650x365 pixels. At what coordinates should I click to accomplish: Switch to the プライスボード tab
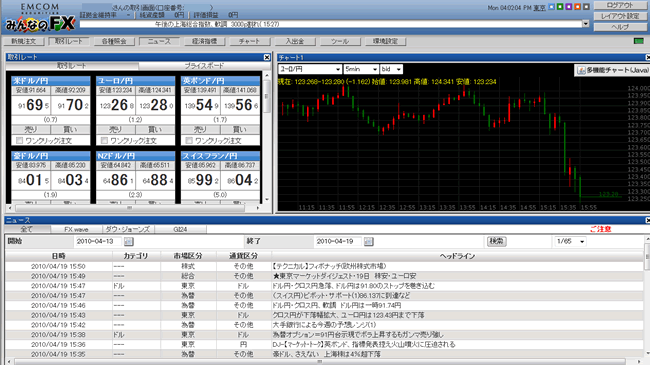(204, 66)
